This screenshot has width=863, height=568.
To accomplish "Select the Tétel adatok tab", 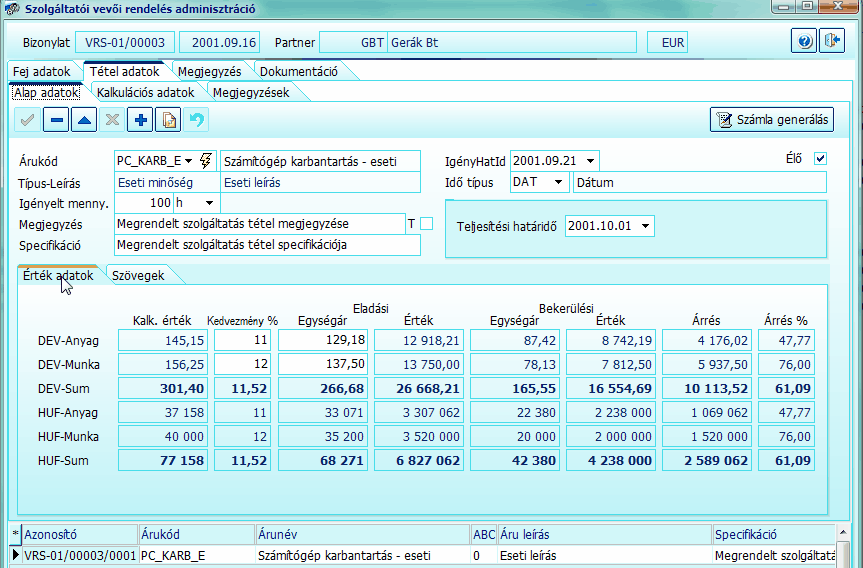I will pyautogui.click(x=124, y=72).
